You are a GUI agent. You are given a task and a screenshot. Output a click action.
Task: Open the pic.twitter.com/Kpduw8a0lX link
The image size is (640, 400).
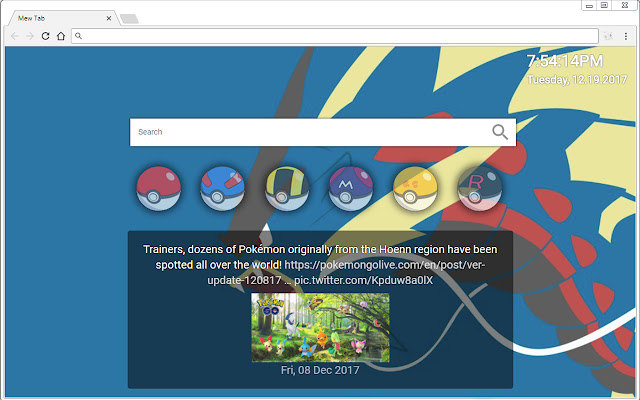click(363, 280)
